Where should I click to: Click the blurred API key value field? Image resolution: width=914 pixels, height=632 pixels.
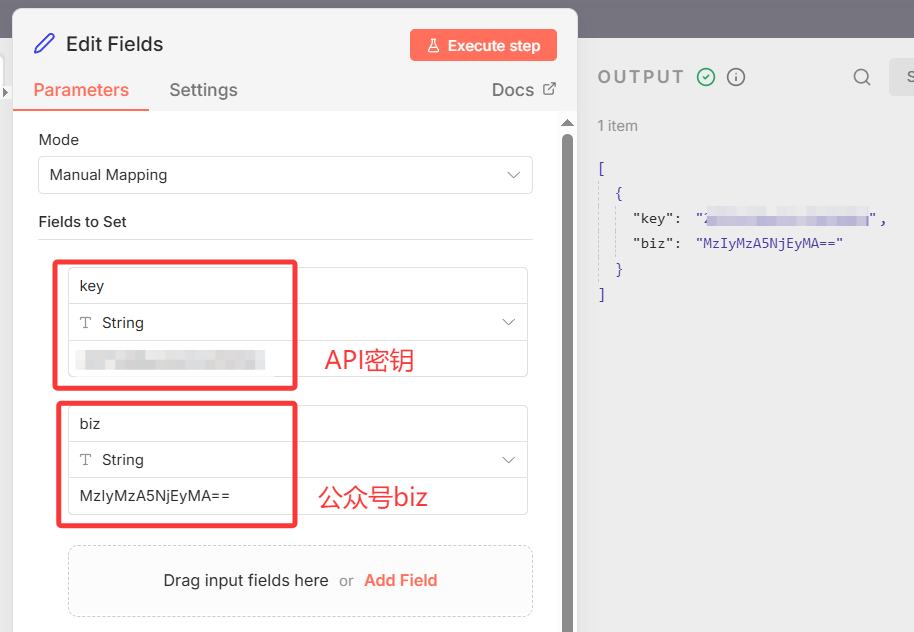click(x=297, y=359)
